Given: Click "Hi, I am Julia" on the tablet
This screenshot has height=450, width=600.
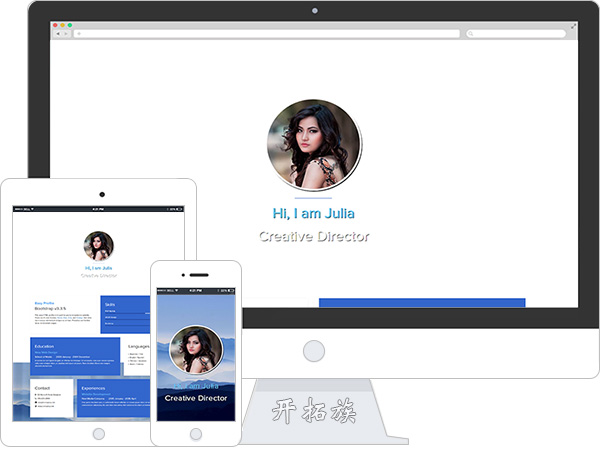Looking at the screenshot, I should pyautogui.click(x=98, y=268).
